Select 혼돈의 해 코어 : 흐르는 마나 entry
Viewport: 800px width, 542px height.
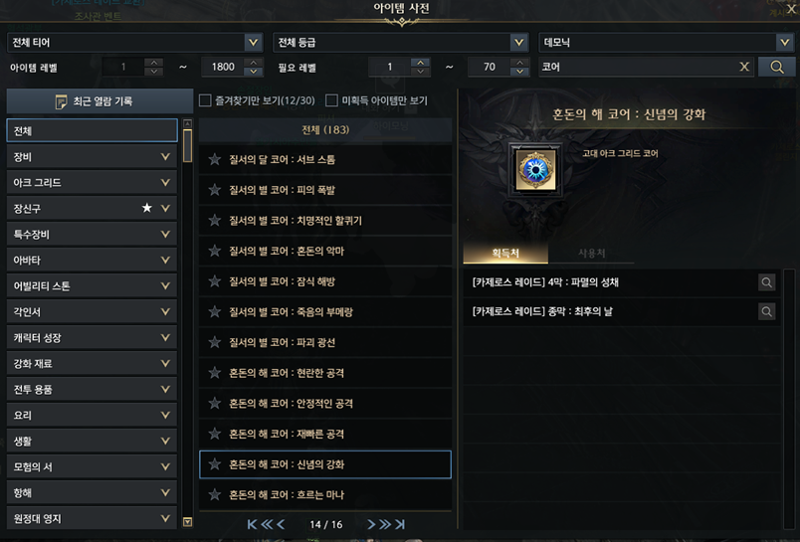[325, 495]
